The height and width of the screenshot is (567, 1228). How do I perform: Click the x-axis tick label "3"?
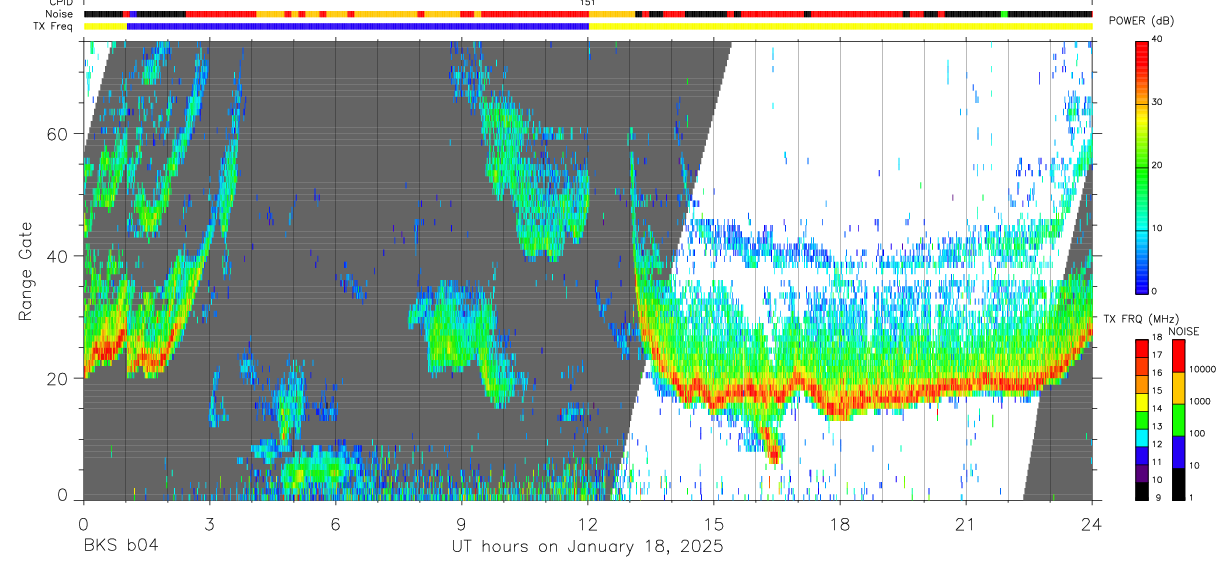point(209,524)
